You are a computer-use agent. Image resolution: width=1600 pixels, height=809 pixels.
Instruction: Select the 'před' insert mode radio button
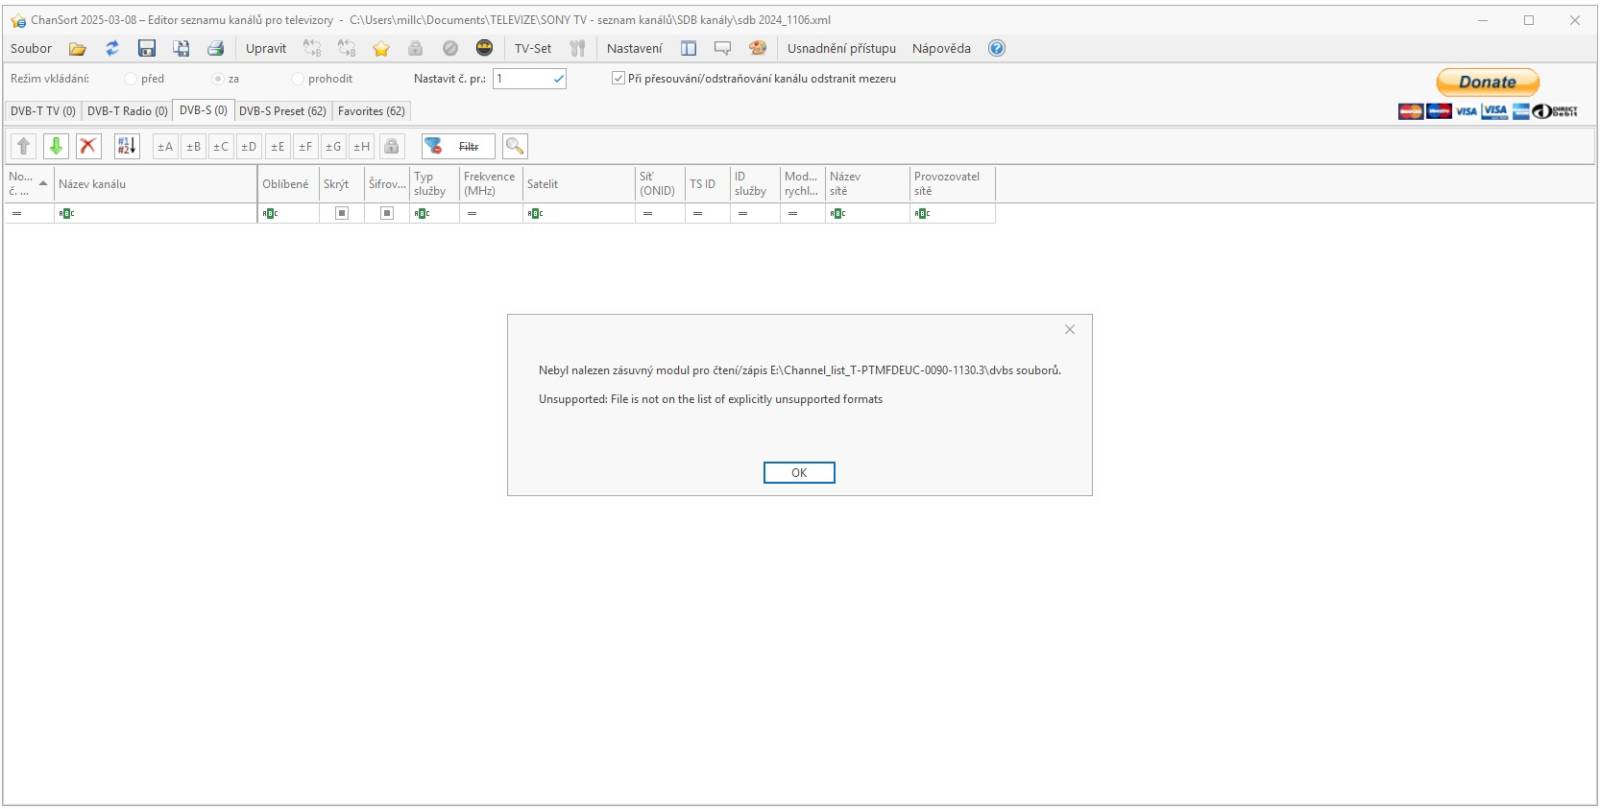131,79
